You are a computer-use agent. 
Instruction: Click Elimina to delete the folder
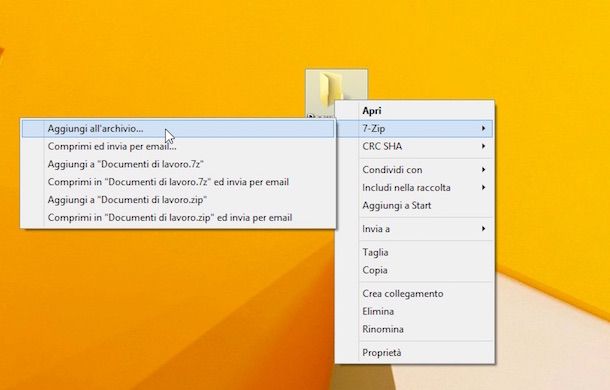pyautogui.click(x=415, y=311)
